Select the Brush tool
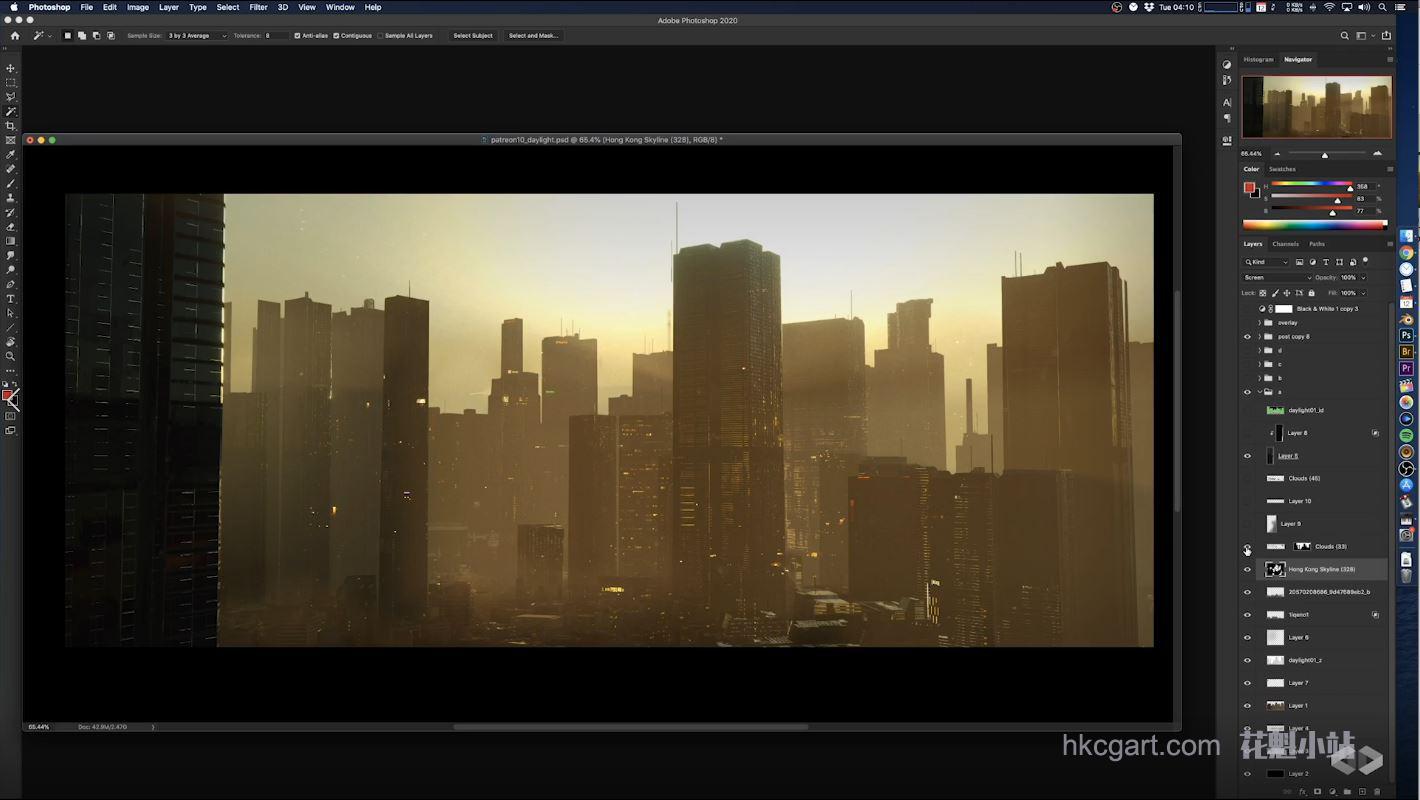The image size is (1420, 800). pos(11,184)
